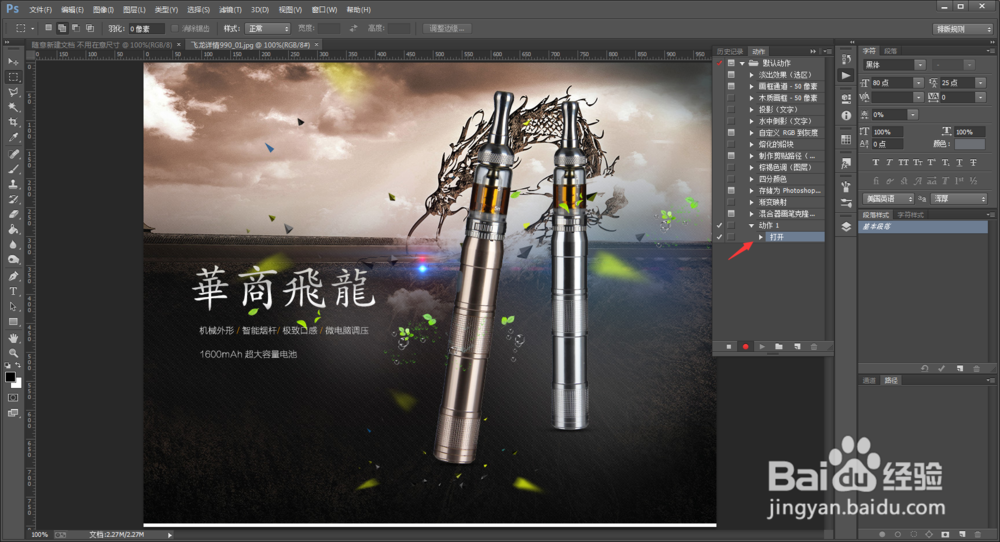Screen dimensions: 1000x542
Task: Open the Layers panel icon in dock
Action: pyautogui.click(x=846, y=227)
